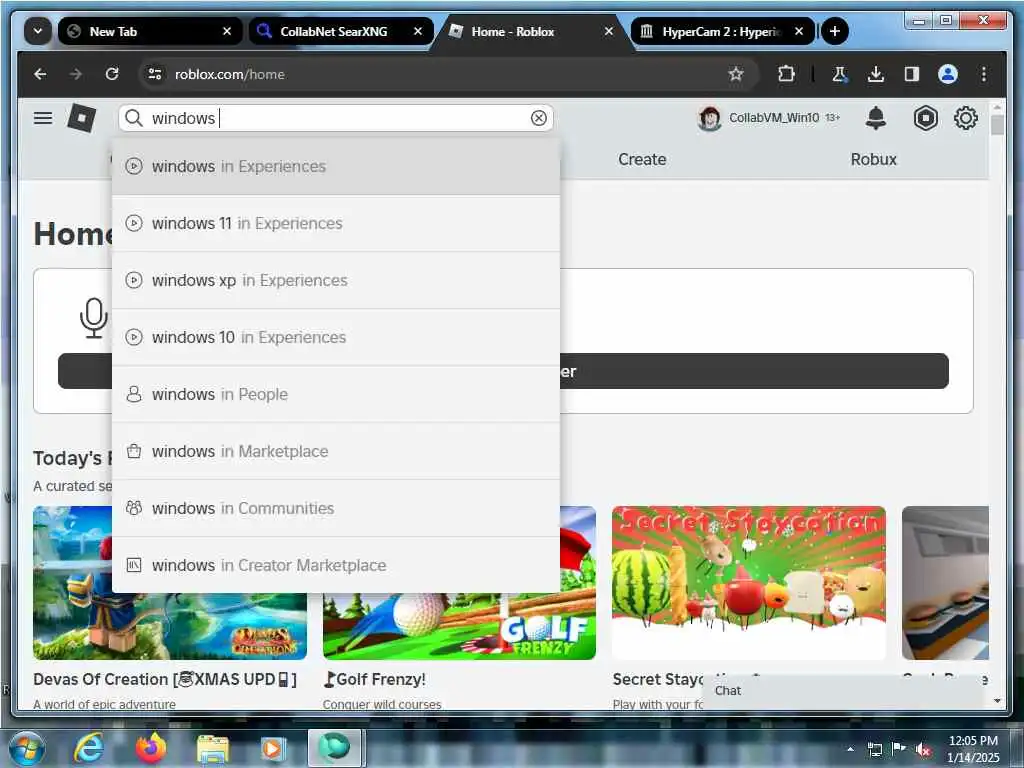
Task: View site information icon in address bar
Action: coord(155,74)
